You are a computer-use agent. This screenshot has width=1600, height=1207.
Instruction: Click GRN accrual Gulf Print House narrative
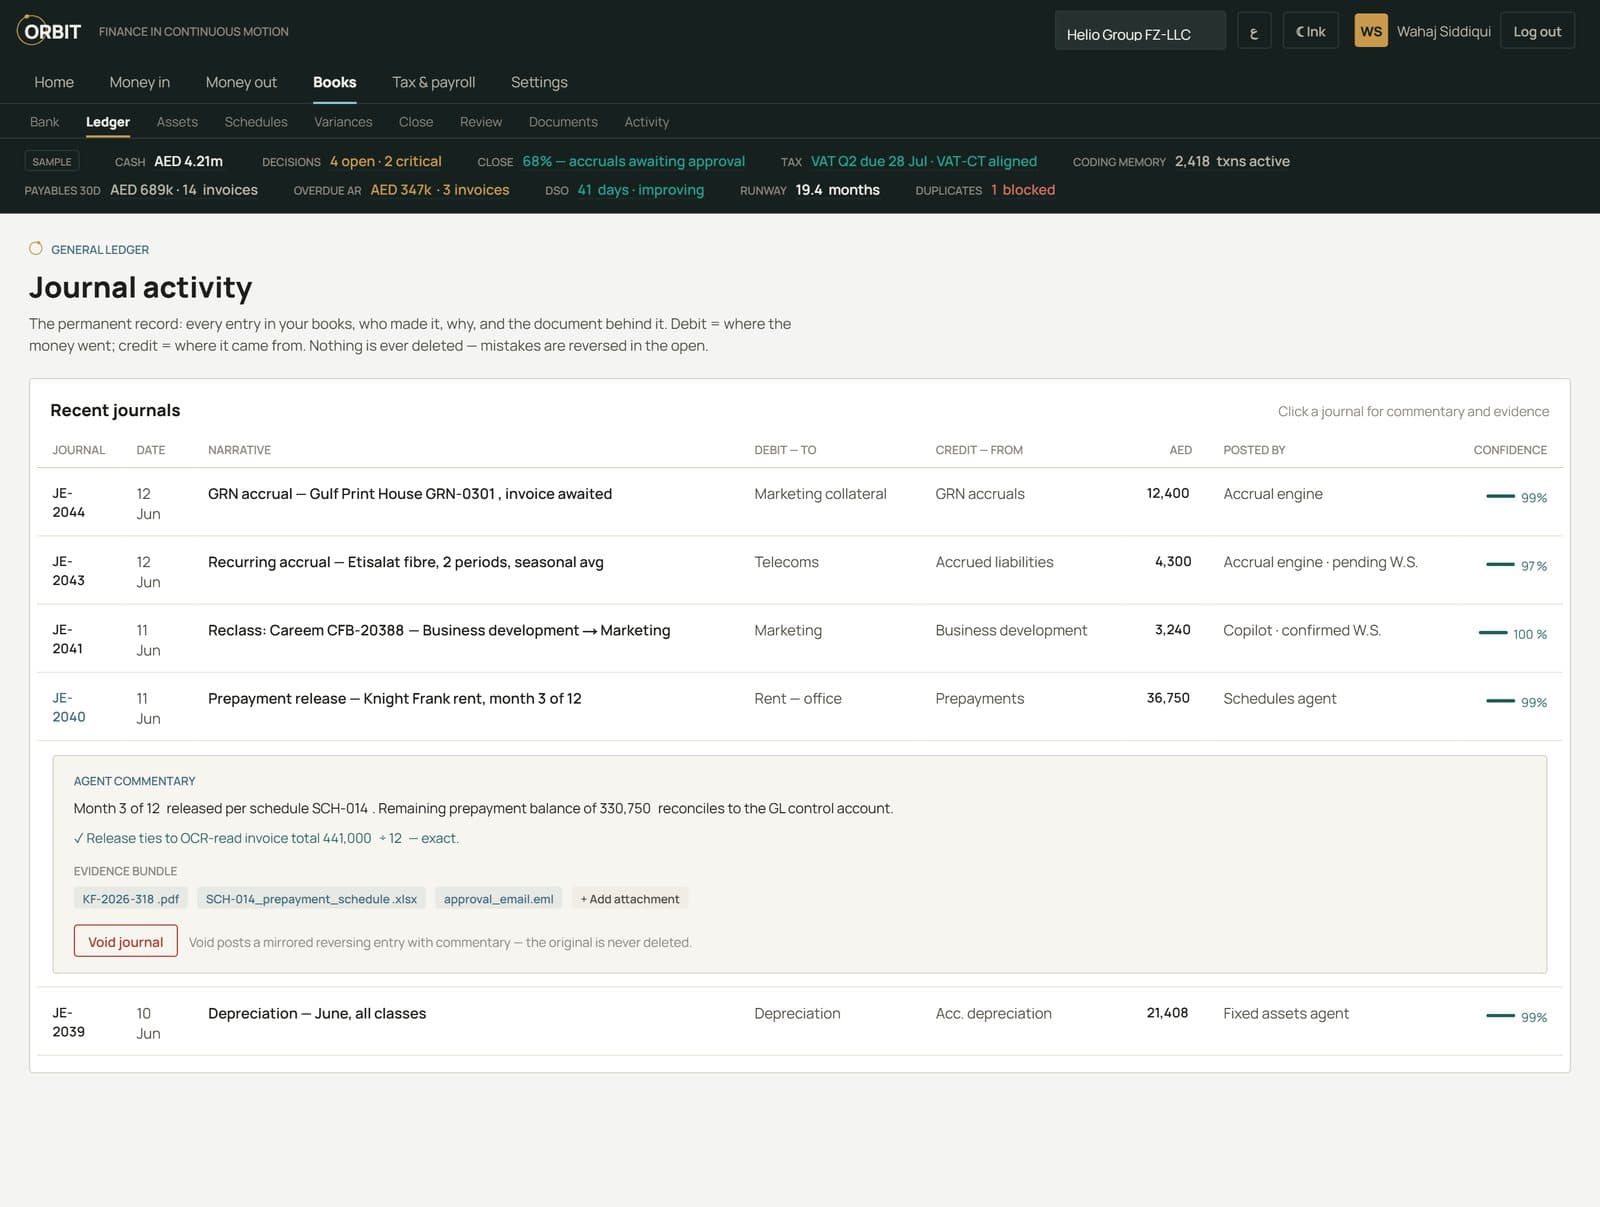pyautogui.click(x=410, y=494)
